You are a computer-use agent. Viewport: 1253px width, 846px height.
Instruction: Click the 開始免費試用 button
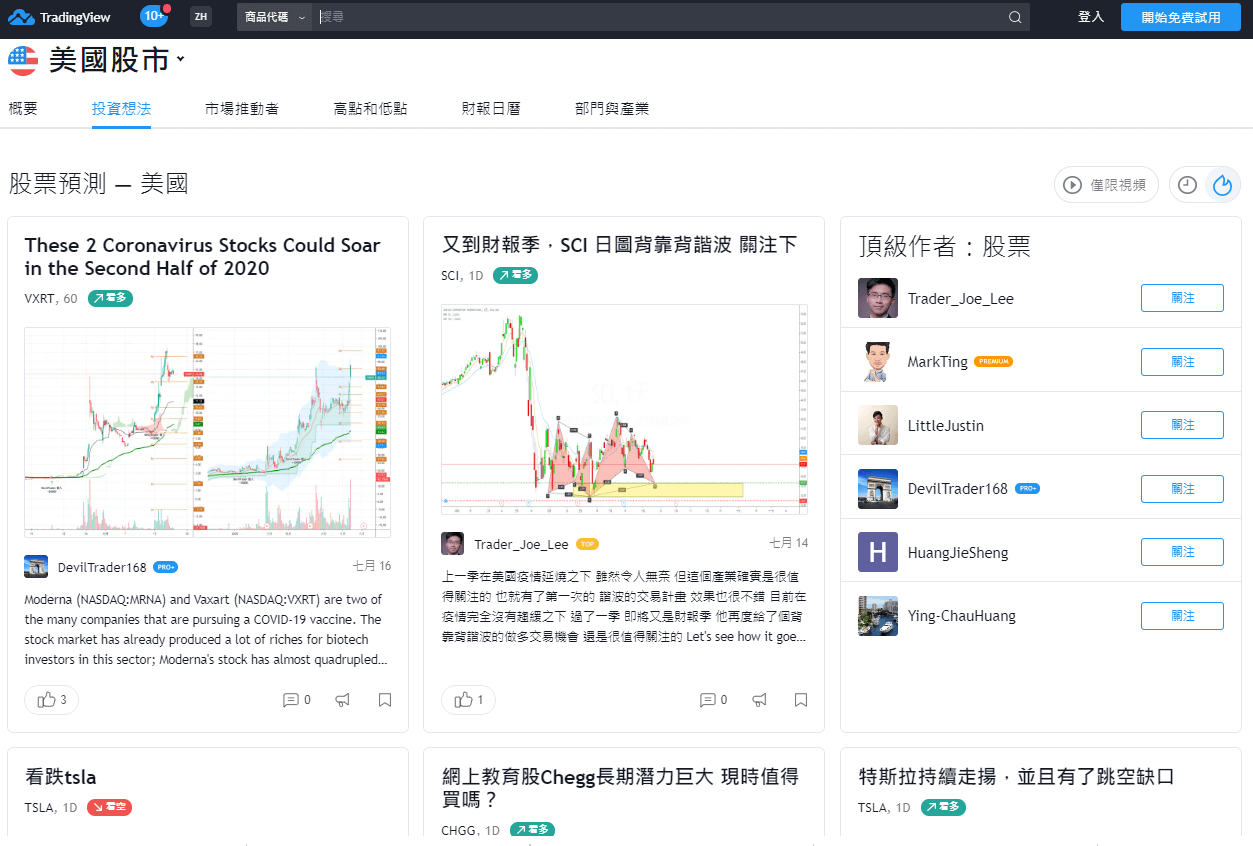(x=1180, y=17)
